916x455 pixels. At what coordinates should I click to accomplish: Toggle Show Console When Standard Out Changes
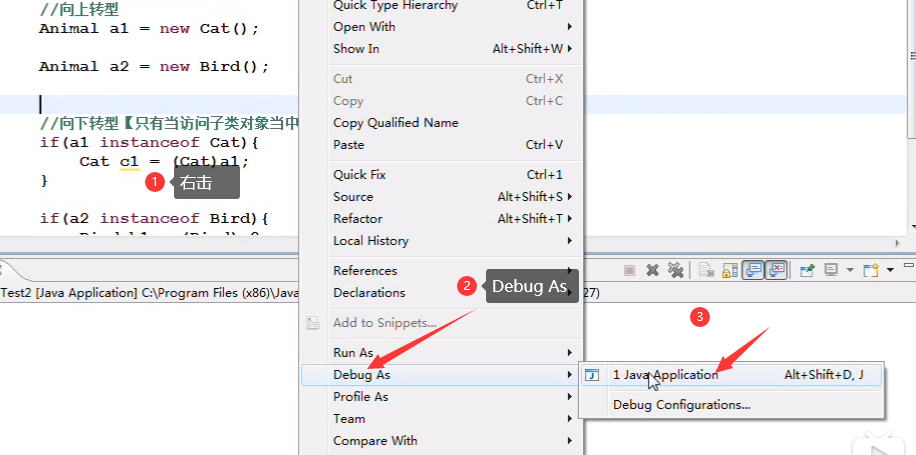tap(752, 270)
